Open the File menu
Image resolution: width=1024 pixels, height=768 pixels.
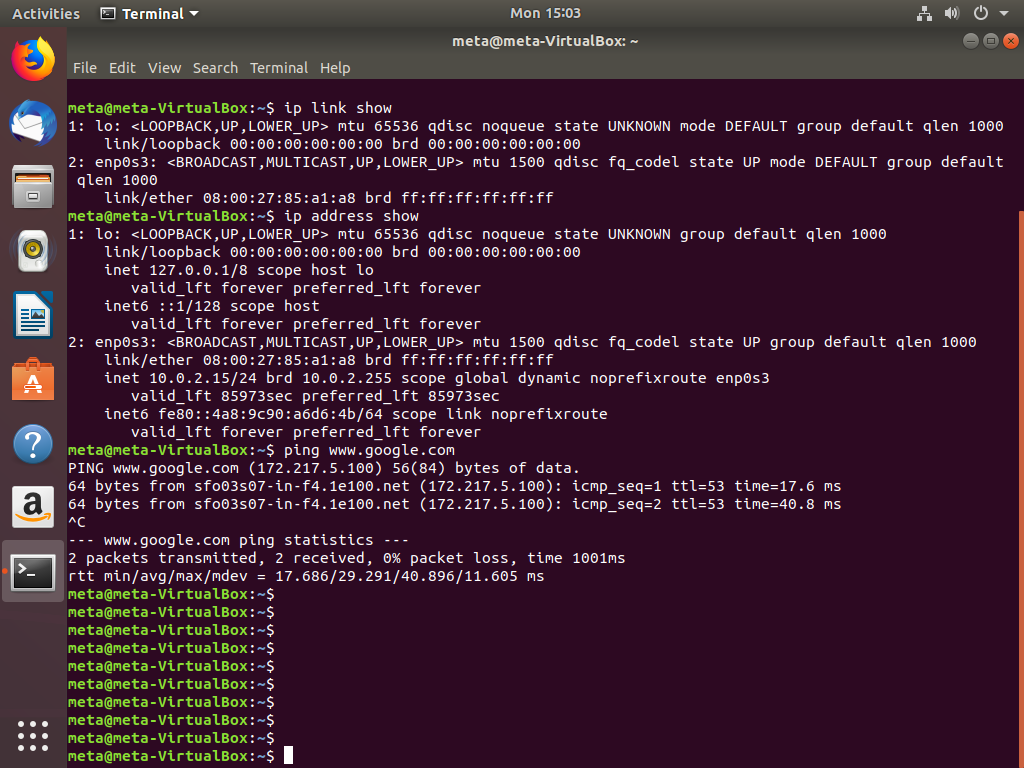click(85, 68)
